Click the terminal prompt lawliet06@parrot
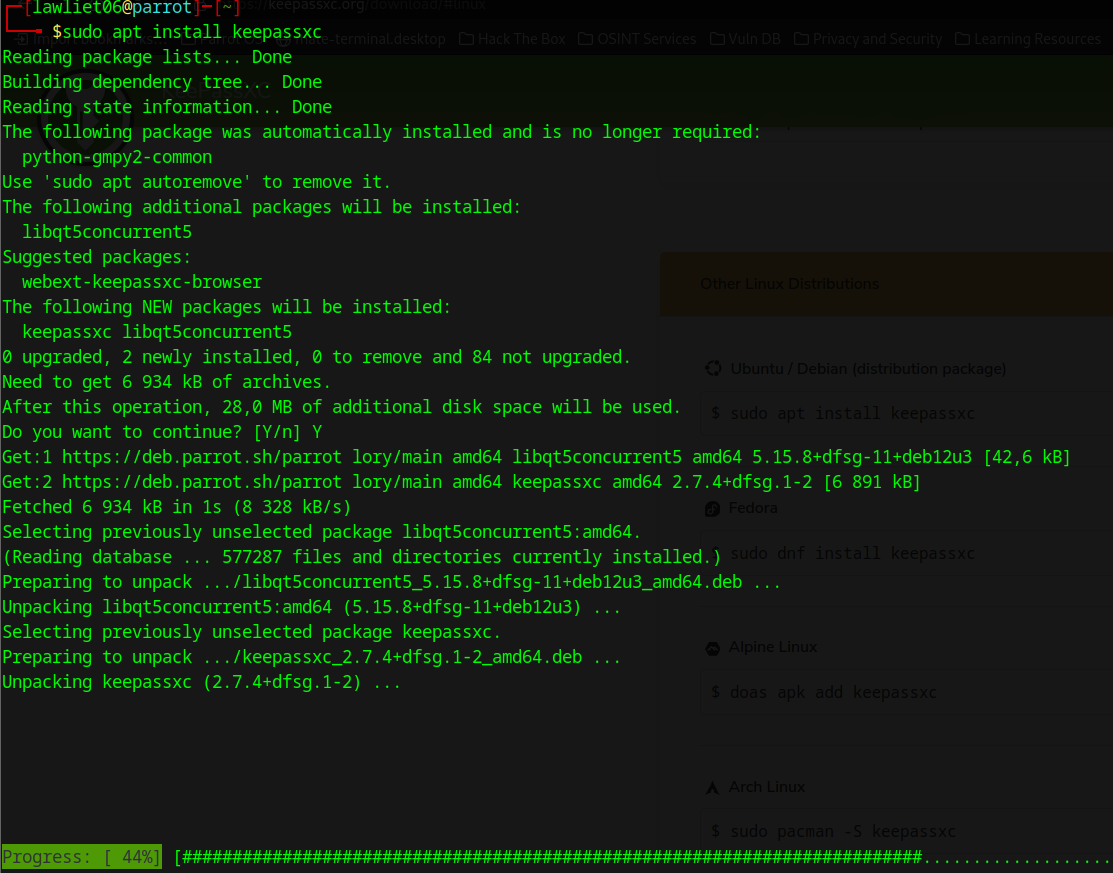This screenshot has height=873, width=1113. 112,9
